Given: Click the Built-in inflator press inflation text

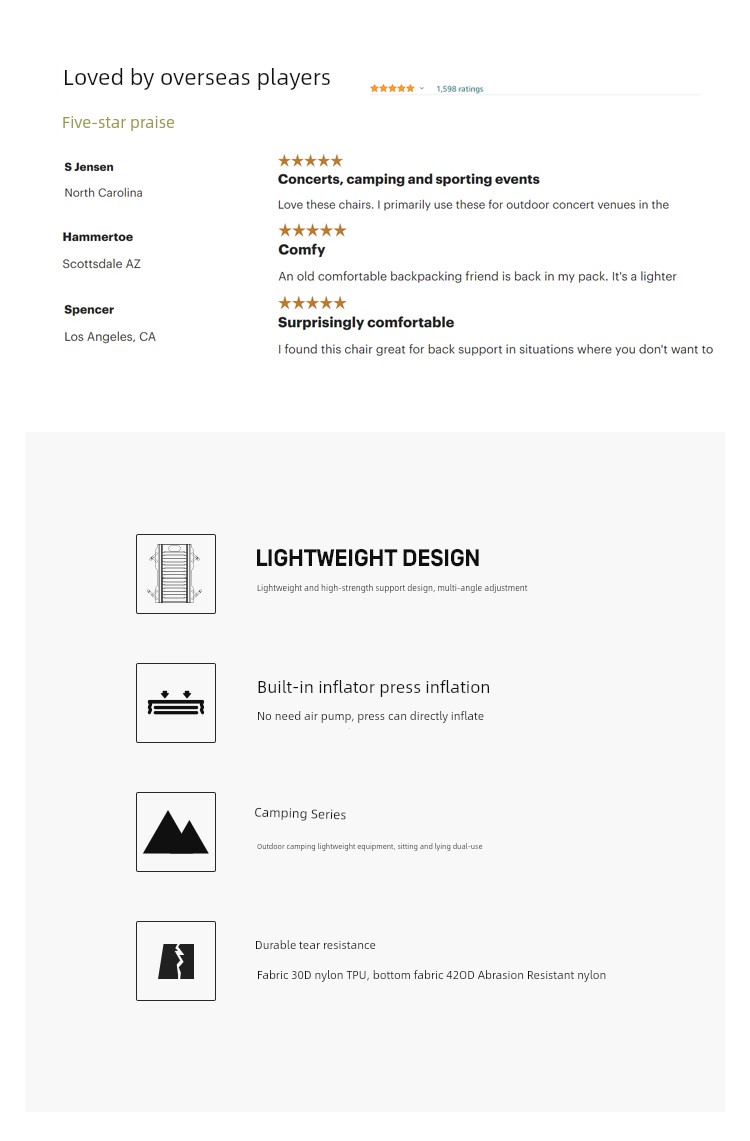Looking at the screenshot, I should point(373,688).
